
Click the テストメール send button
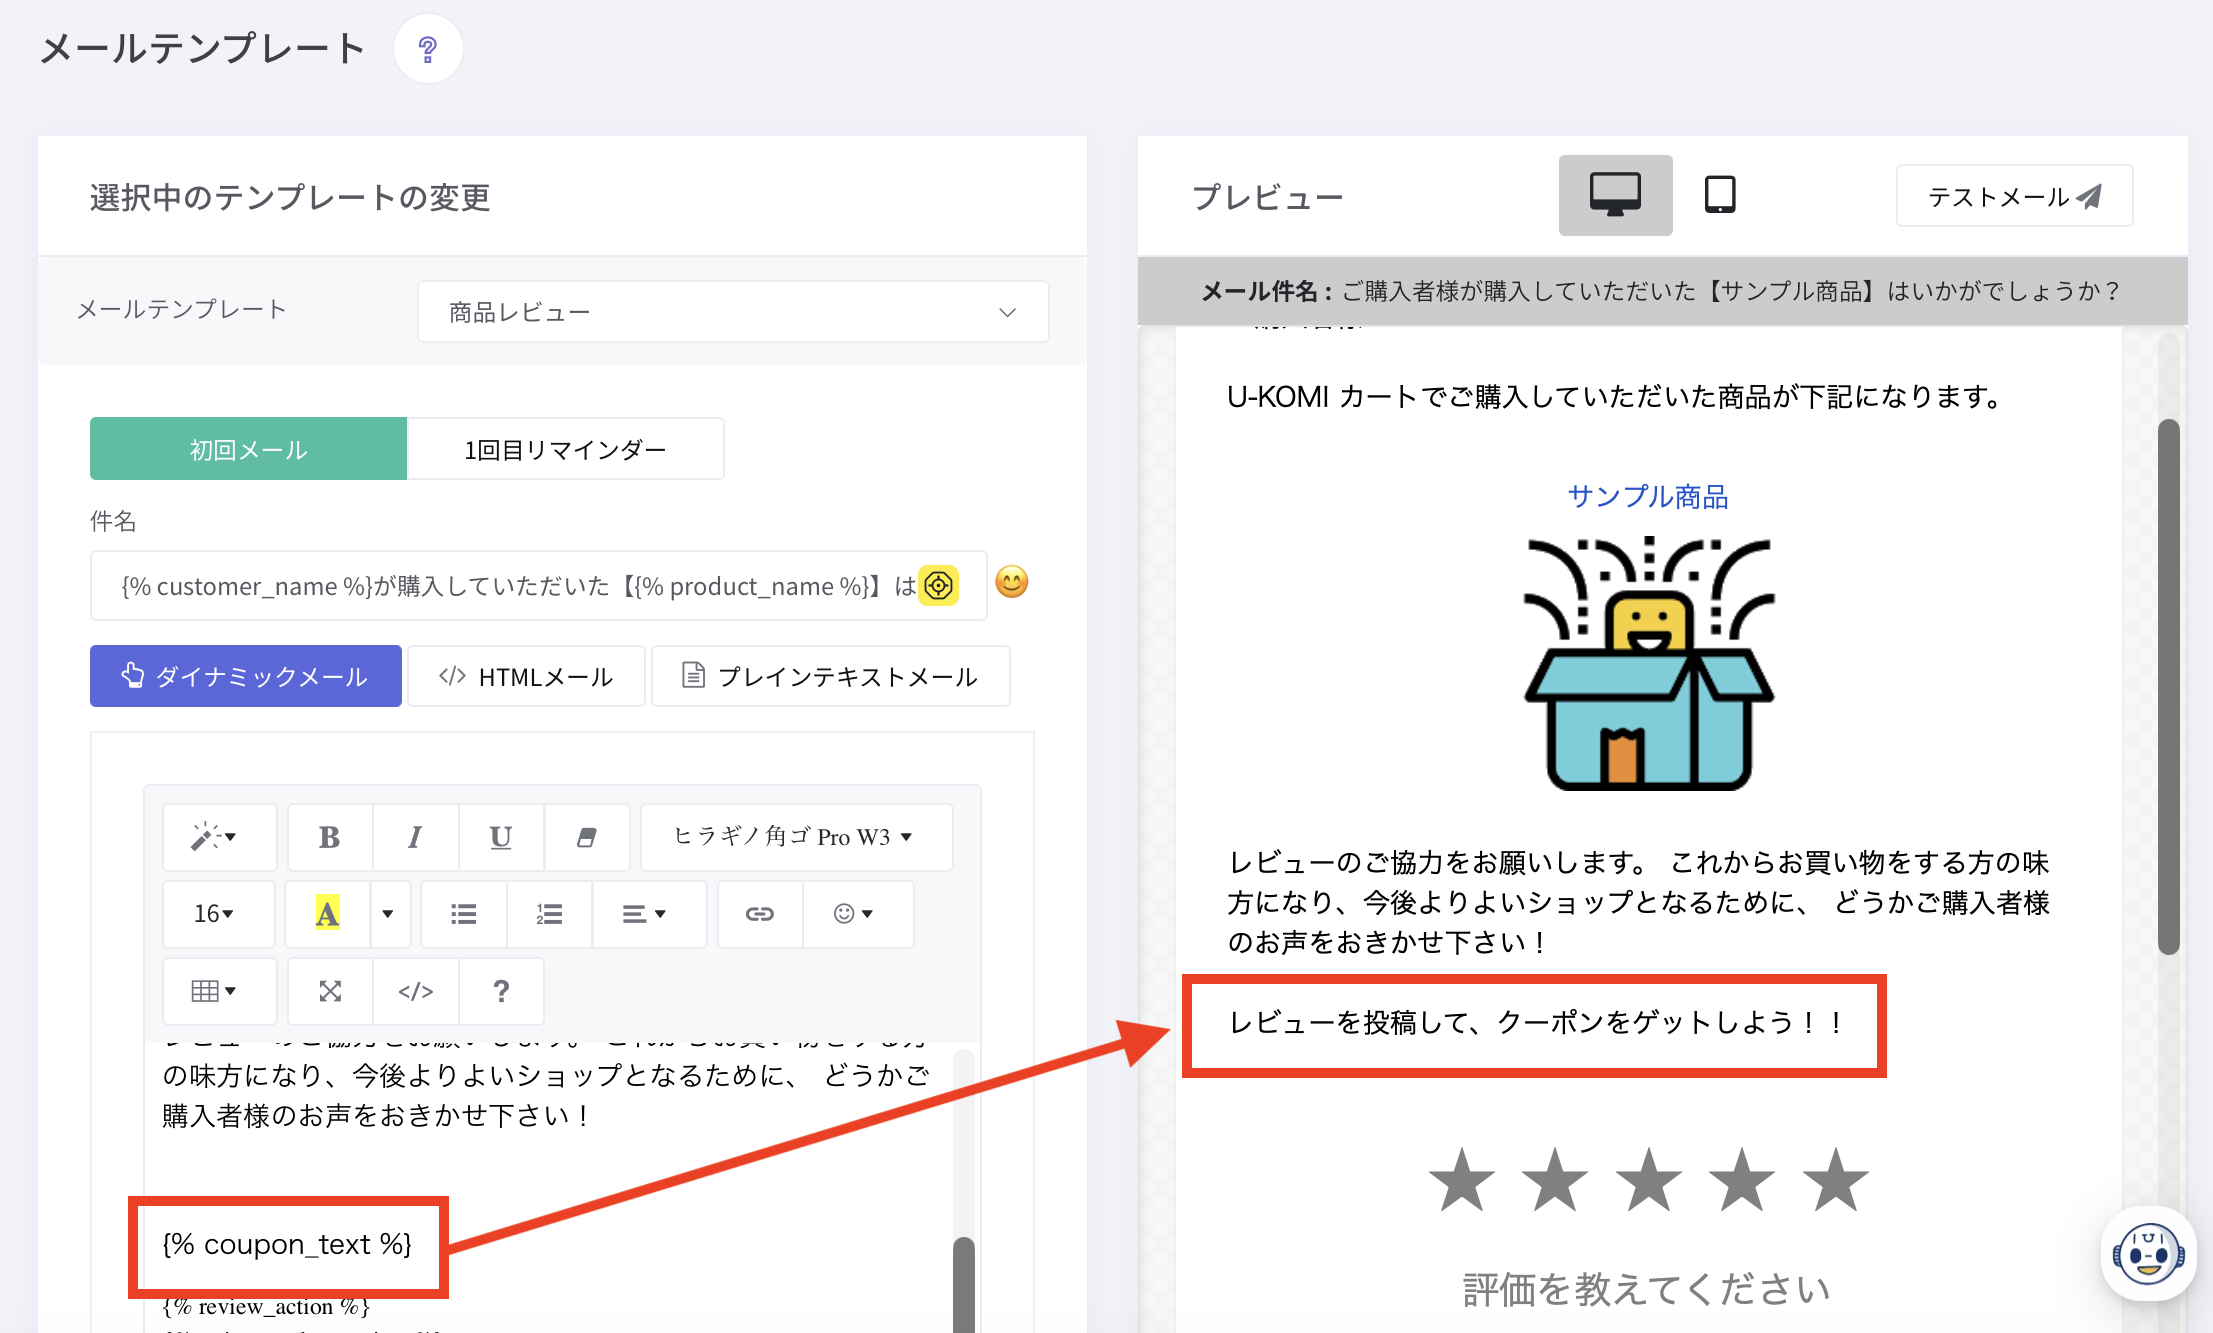point(2013,196)
